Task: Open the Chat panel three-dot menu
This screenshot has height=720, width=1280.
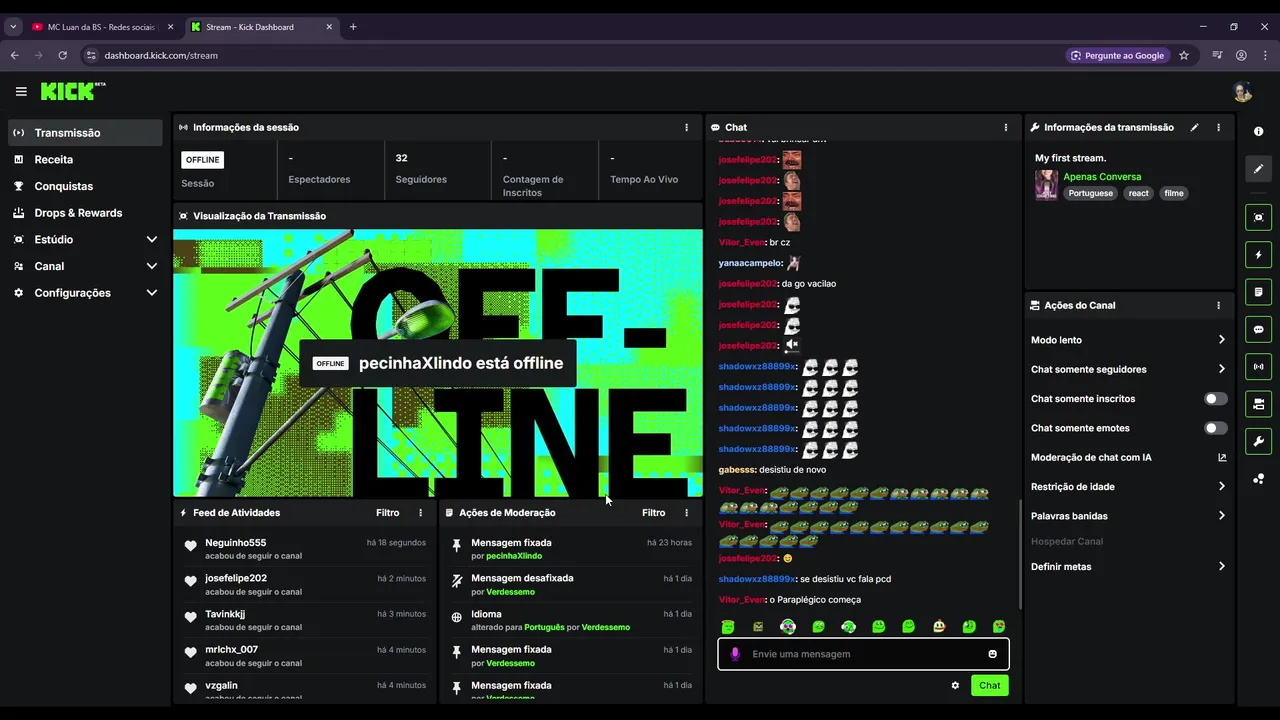Action: [x=1006, y=127]
